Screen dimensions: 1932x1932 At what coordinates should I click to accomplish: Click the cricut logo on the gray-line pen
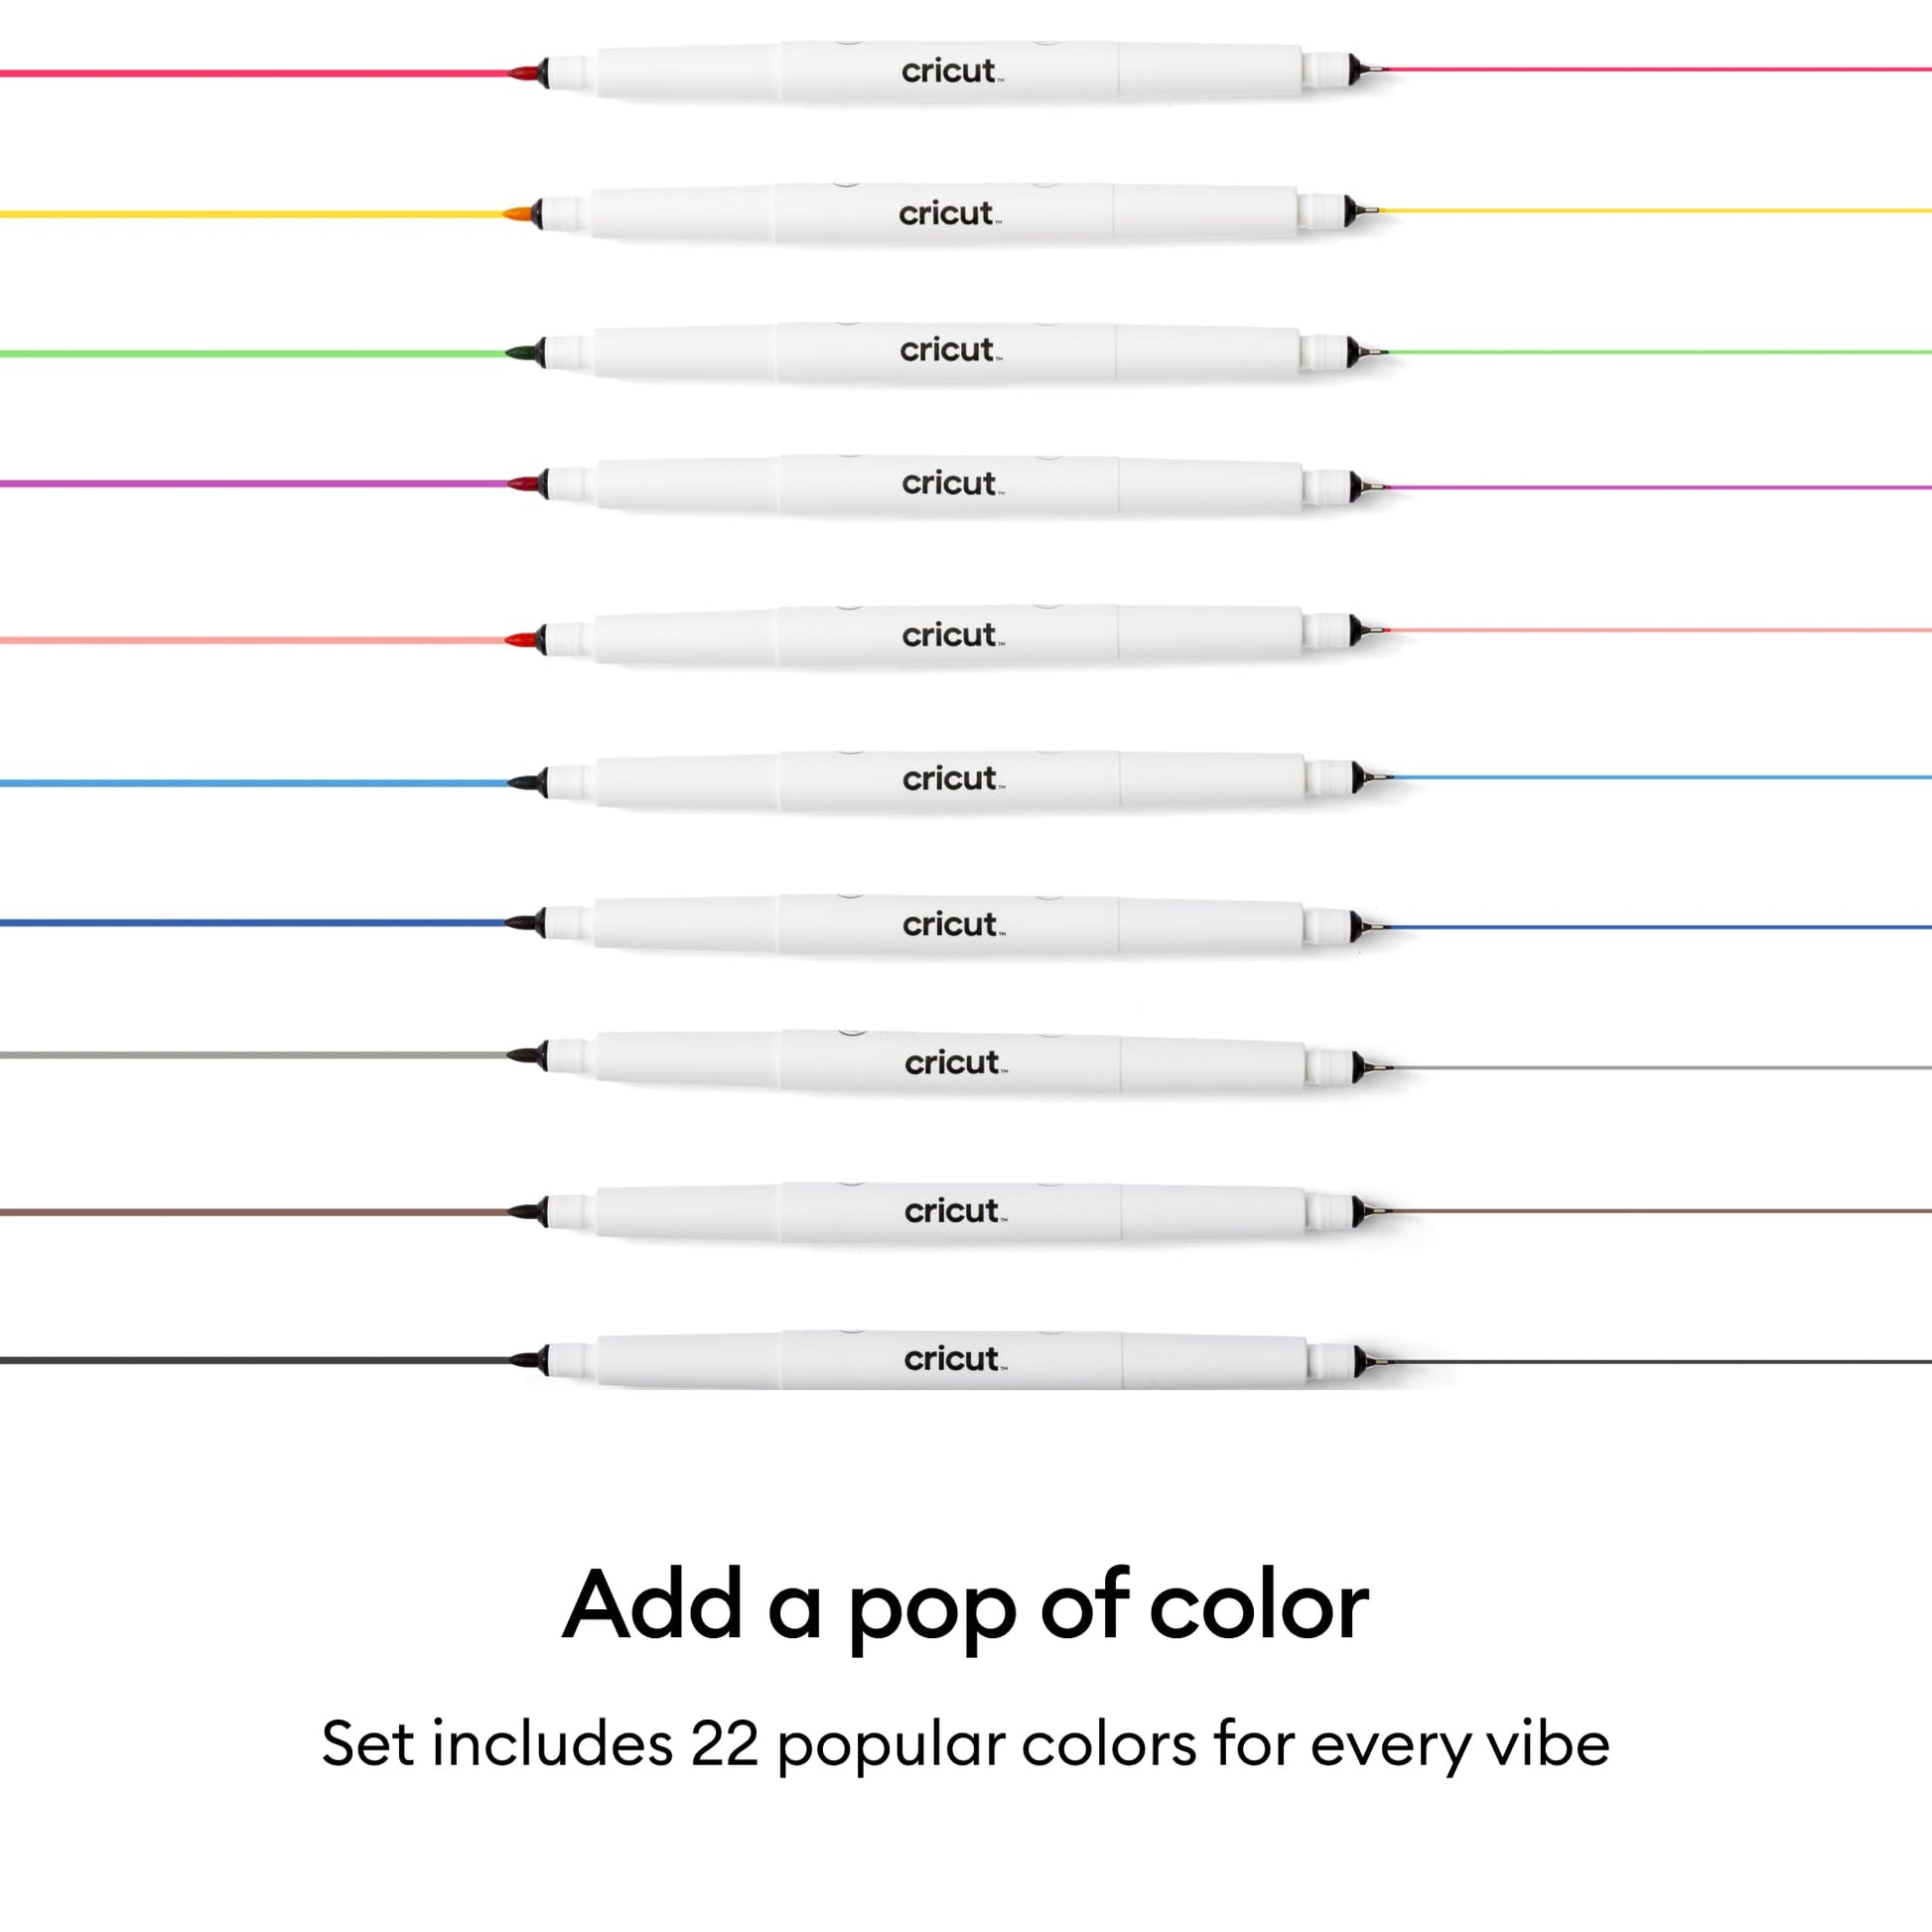[956, 1062]
